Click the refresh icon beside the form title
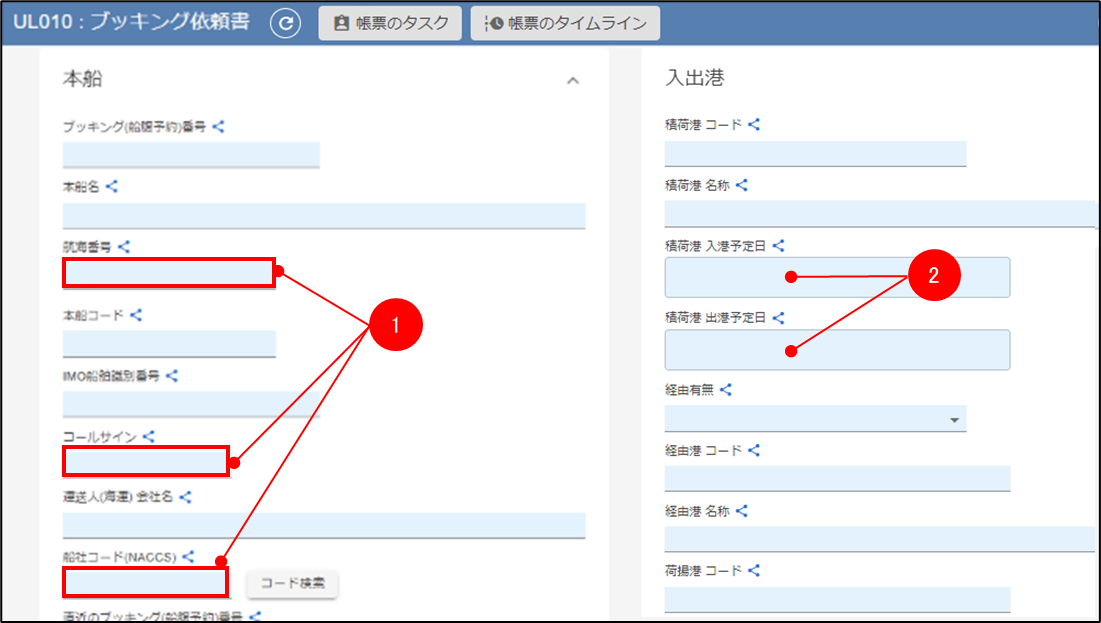 [286, 24]
